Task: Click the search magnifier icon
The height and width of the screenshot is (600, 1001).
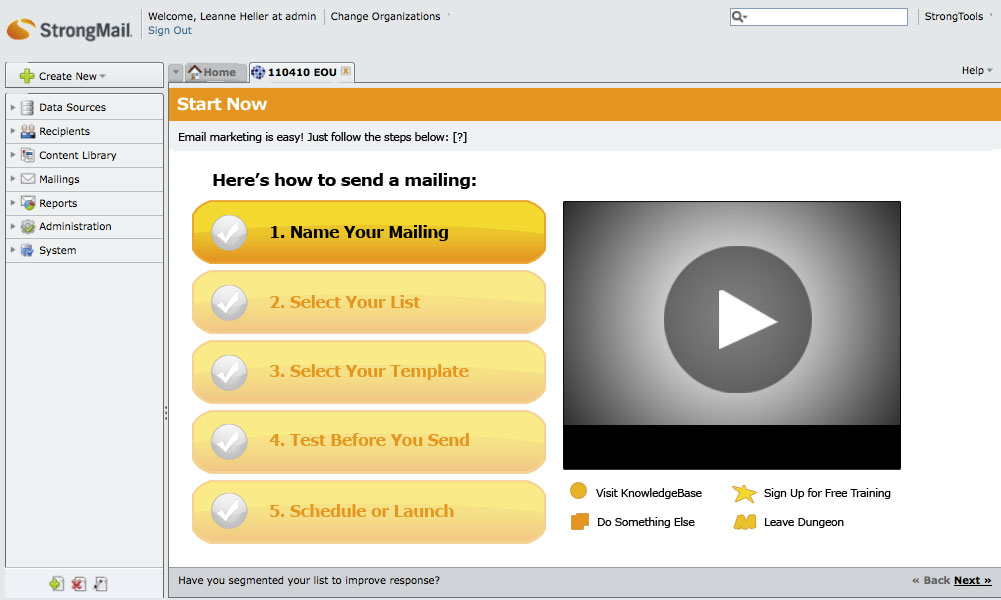Action: [x=739, y=17]
